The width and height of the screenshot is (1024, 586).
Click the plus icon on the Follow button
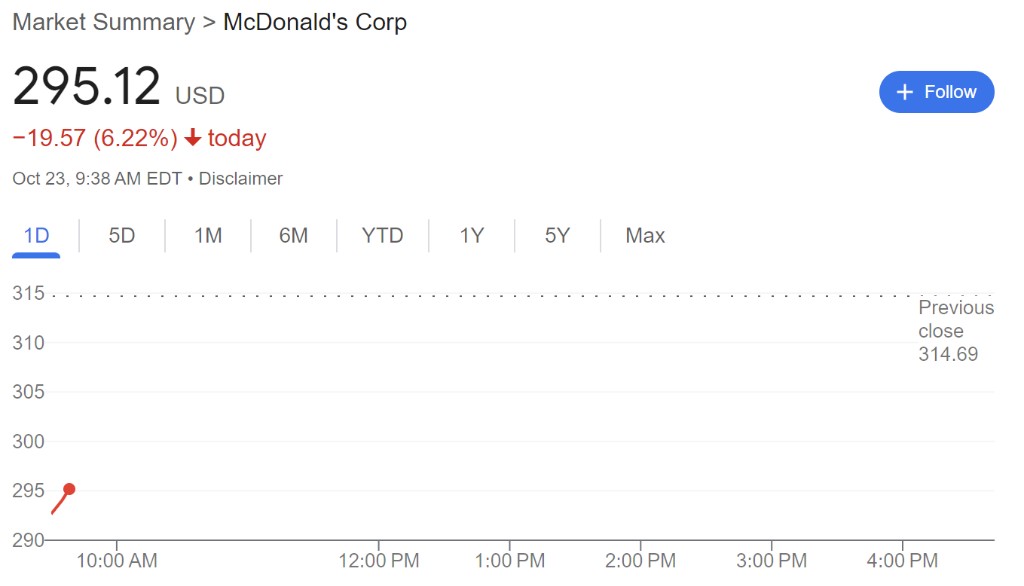coord(905,92)
